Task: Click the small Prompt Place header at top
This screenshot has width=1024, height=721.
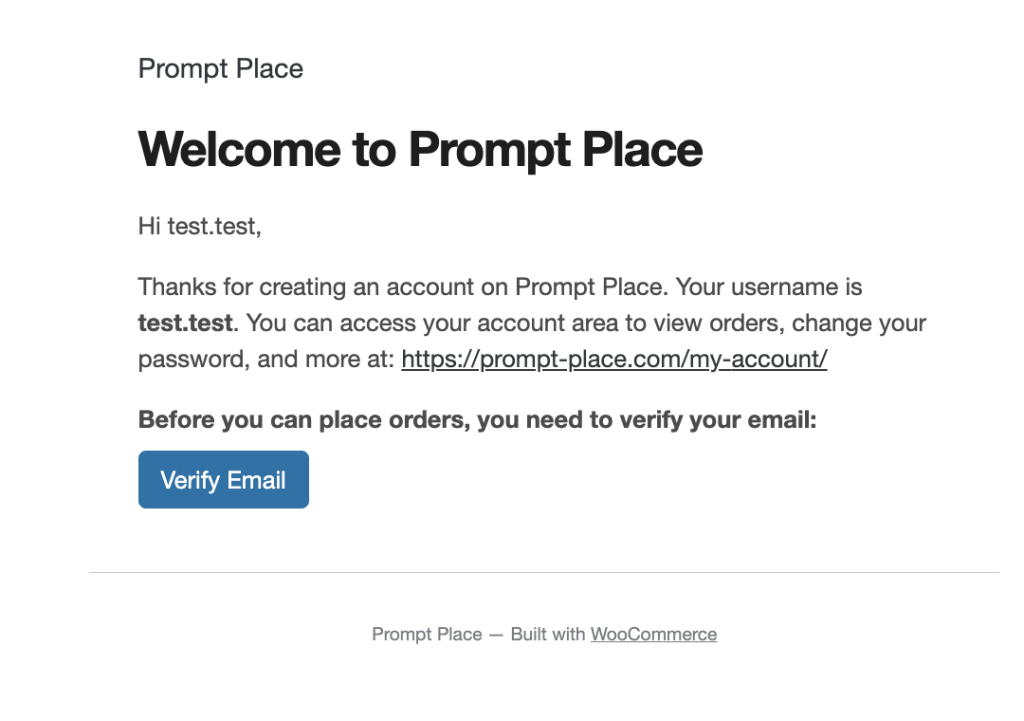Action: pos(220,69)
